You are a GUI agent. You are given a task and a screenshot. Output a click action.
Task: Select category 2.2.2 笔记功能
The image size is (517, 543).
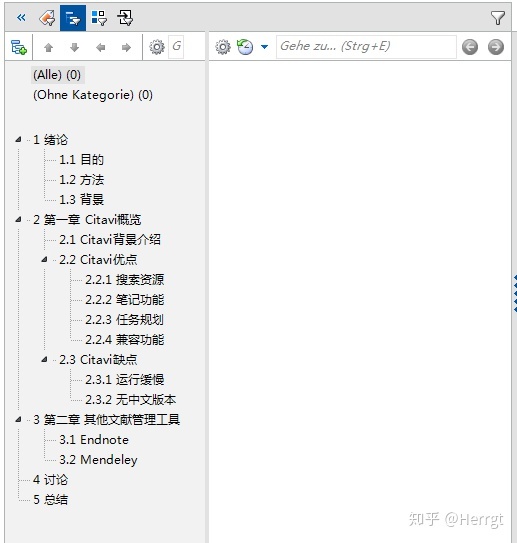pyautogui.click(x=125, y=300)
